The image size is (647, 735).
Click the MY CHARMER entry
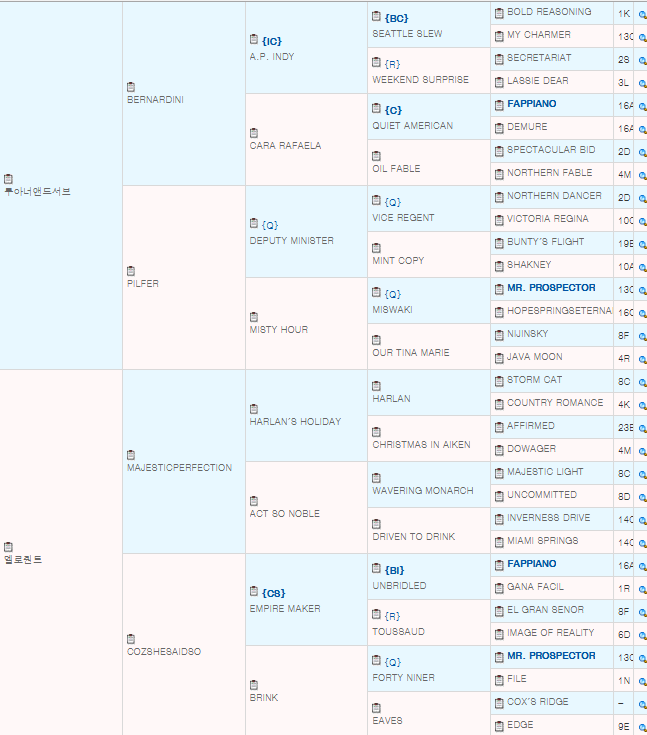[539, 35]
